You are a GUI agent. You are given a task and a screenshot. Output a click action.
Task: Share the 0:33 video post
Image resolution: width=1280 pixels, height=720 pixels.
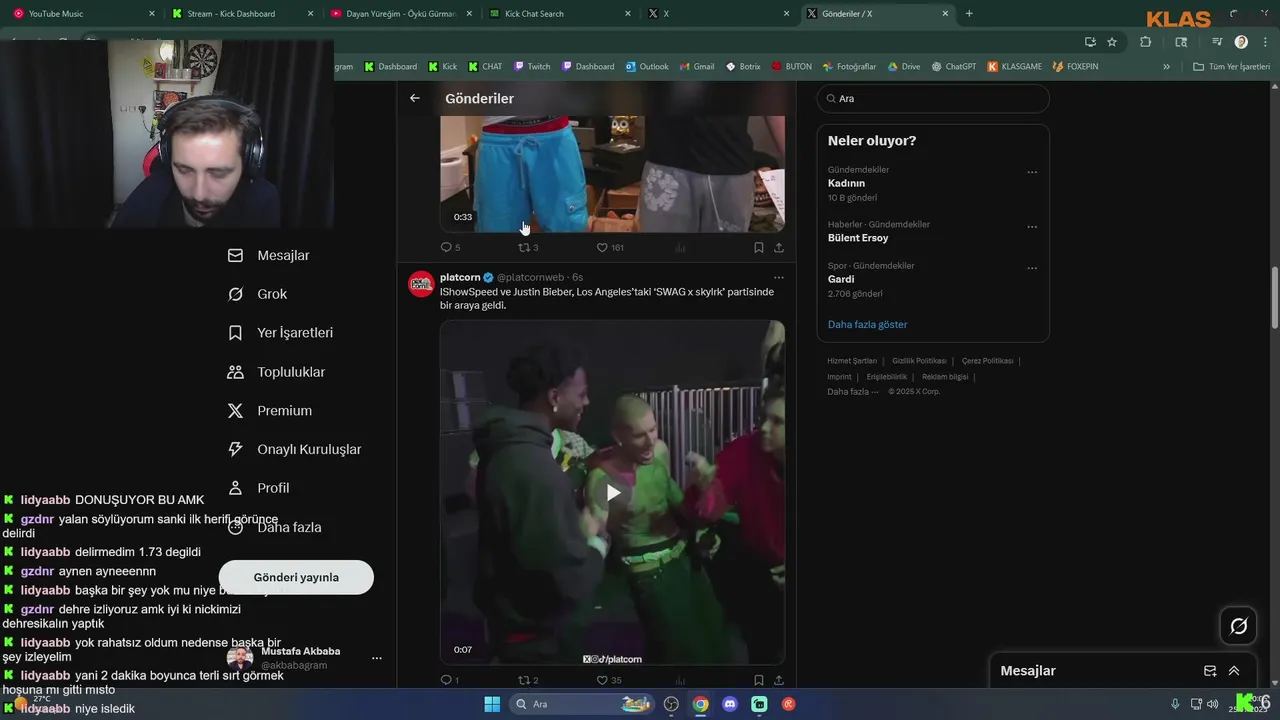point(779,247)
